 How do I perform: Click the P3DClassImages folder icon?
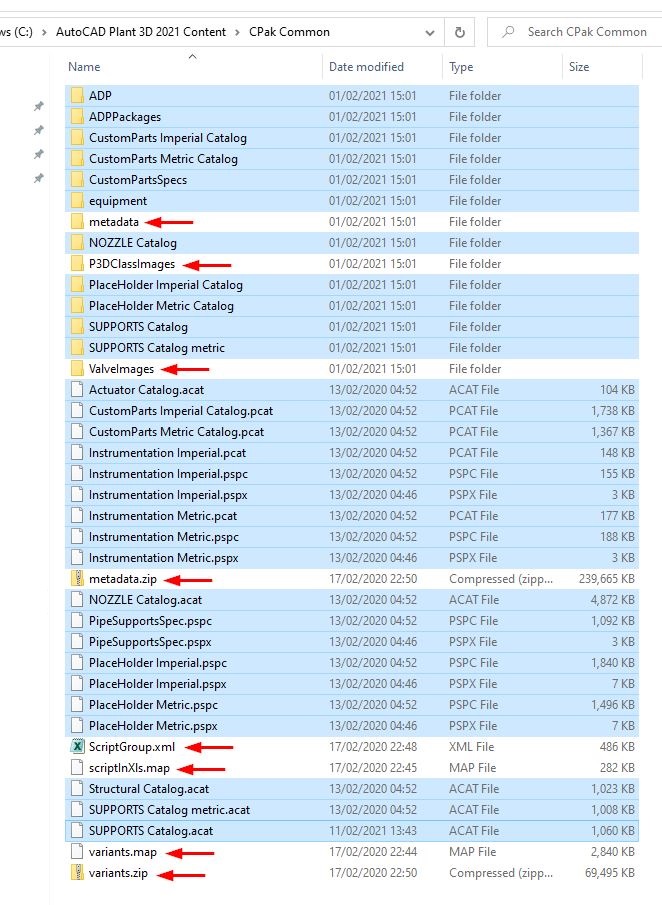(77, 264)
